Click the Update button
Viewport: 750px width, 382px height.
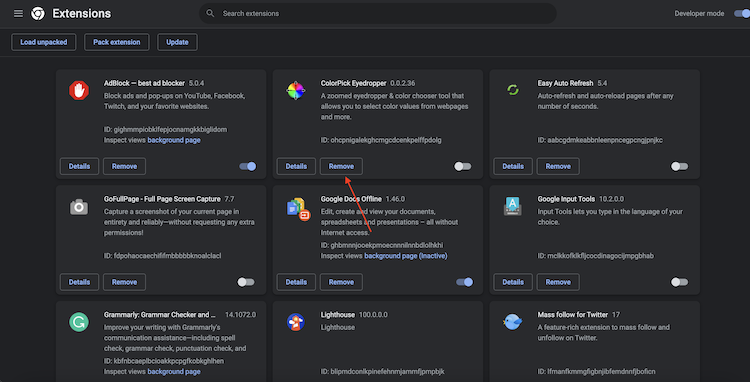177,42
